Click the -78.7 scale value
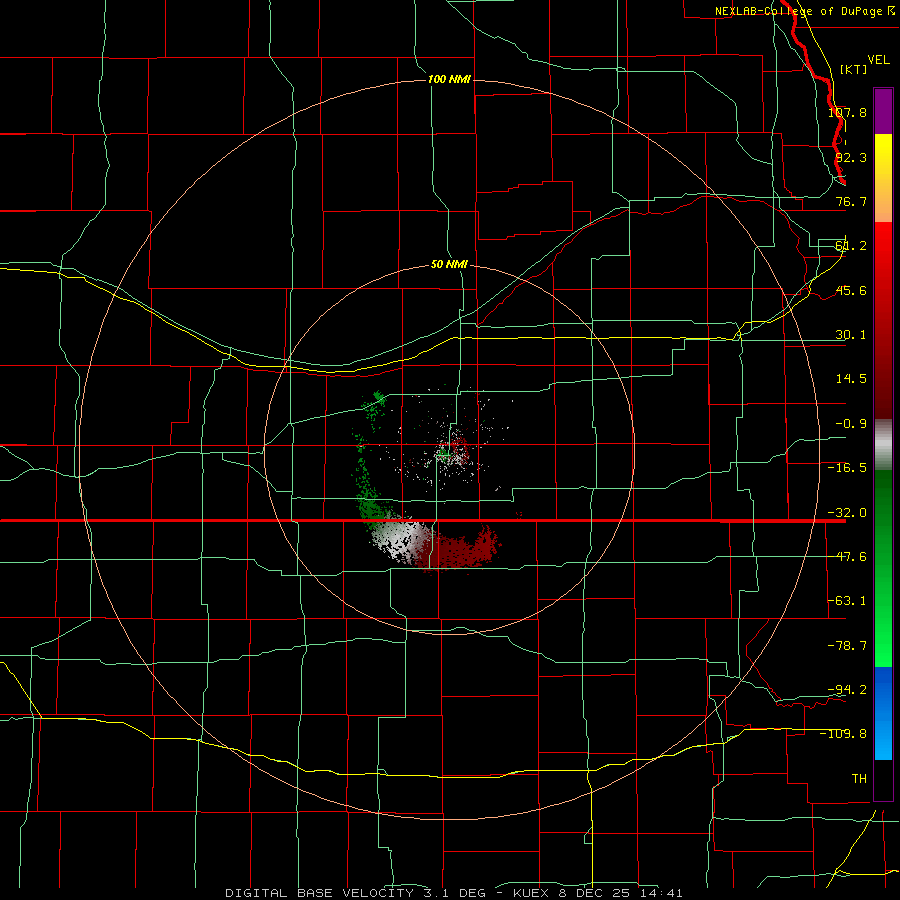 click(x=847, y=646)
